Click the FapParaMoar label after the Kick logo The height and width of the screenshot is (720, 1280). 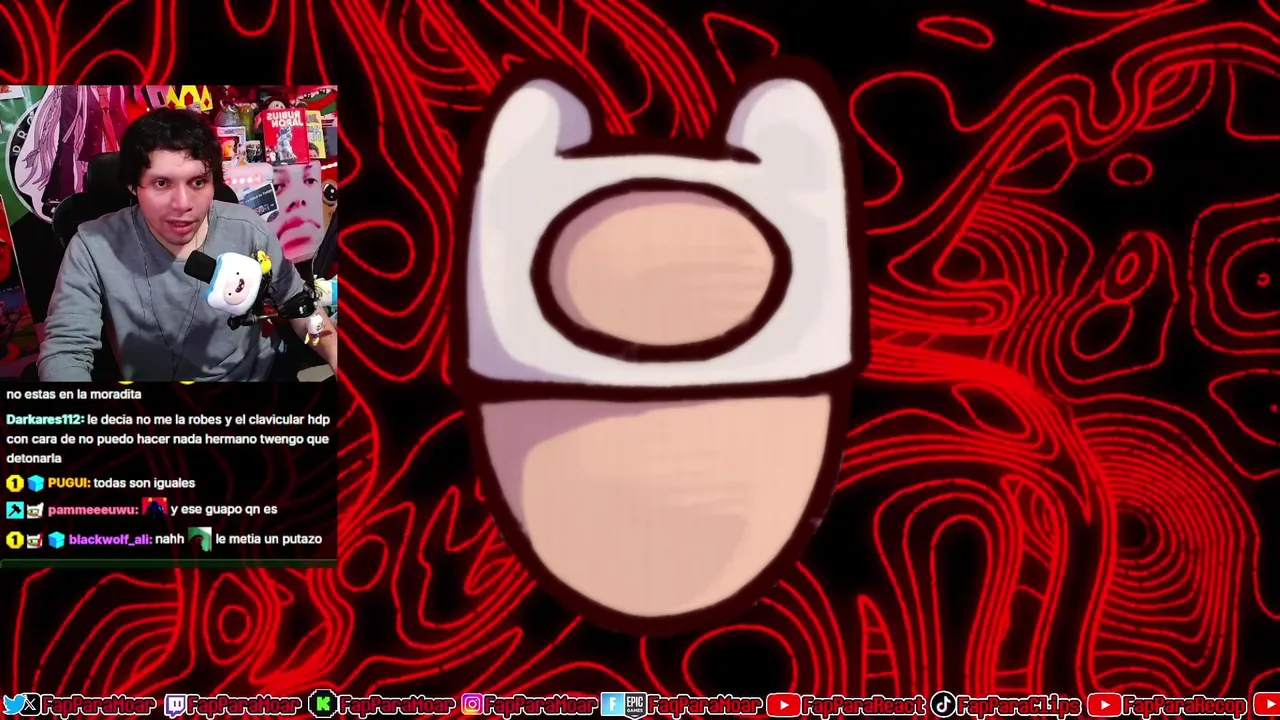point(396,705)
